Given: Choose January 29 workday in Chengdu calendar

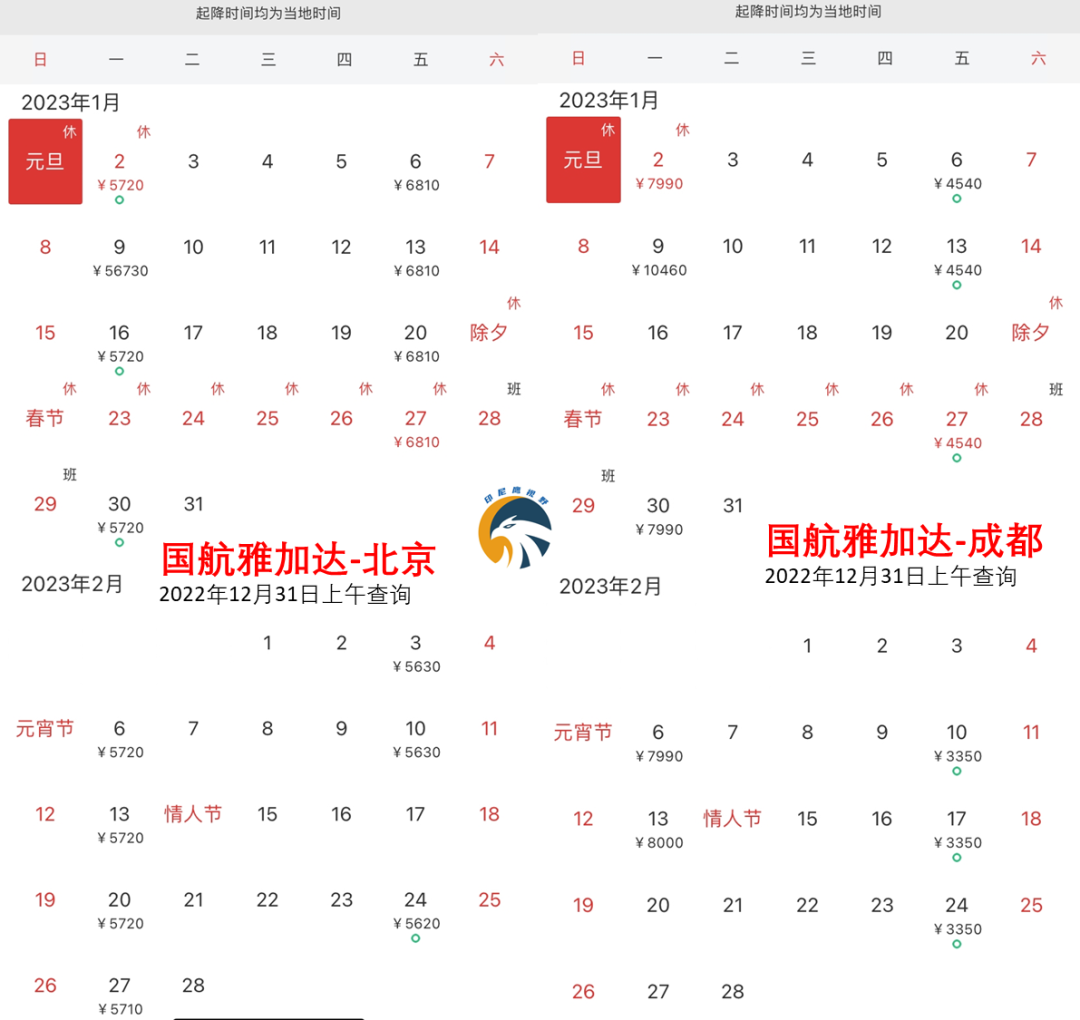Looking at the screenshot, I should click(583, 506).
